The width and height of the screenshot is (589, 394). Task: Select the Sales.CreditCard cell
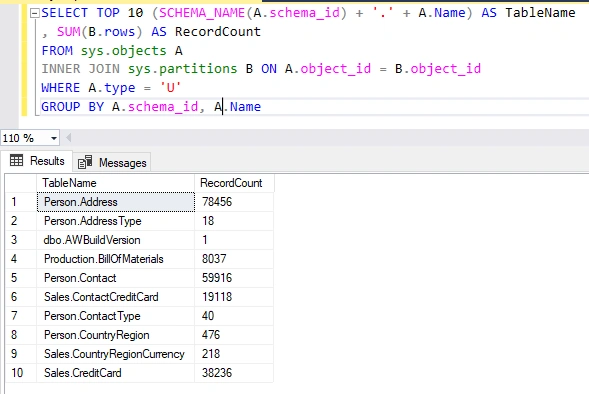(116, 373)
